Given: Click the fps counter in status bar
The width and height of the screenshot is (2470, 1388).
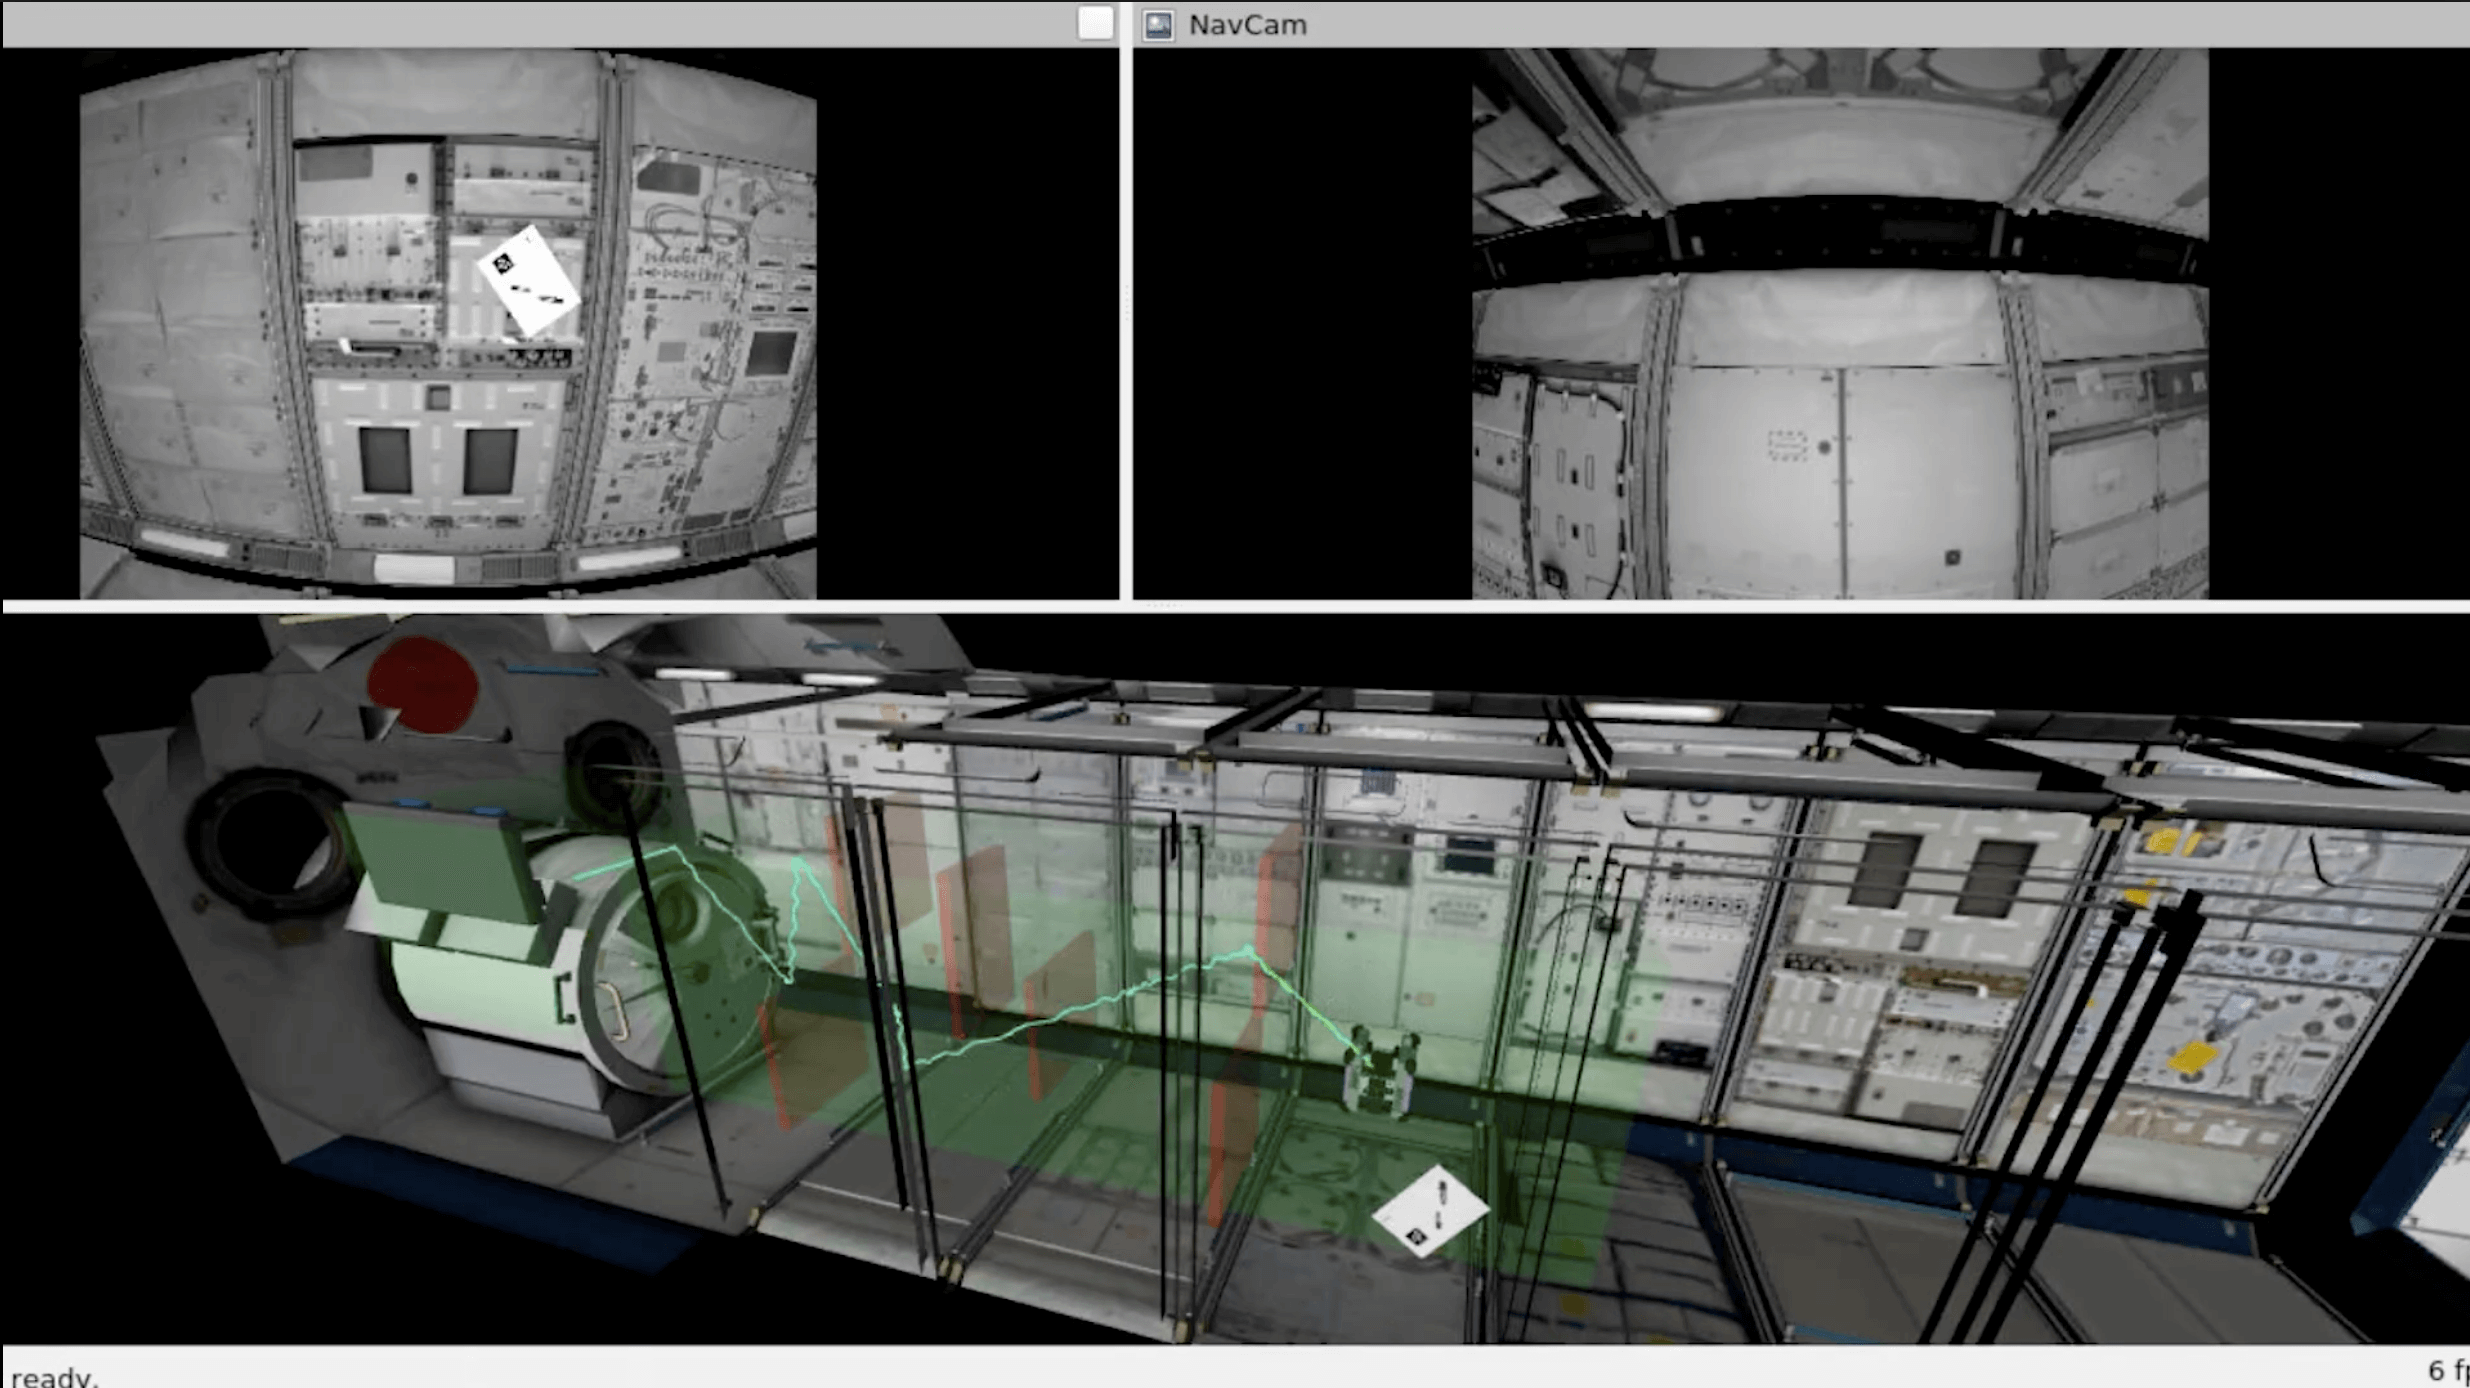Looking at the screenshot, I should [2446, 1370].
